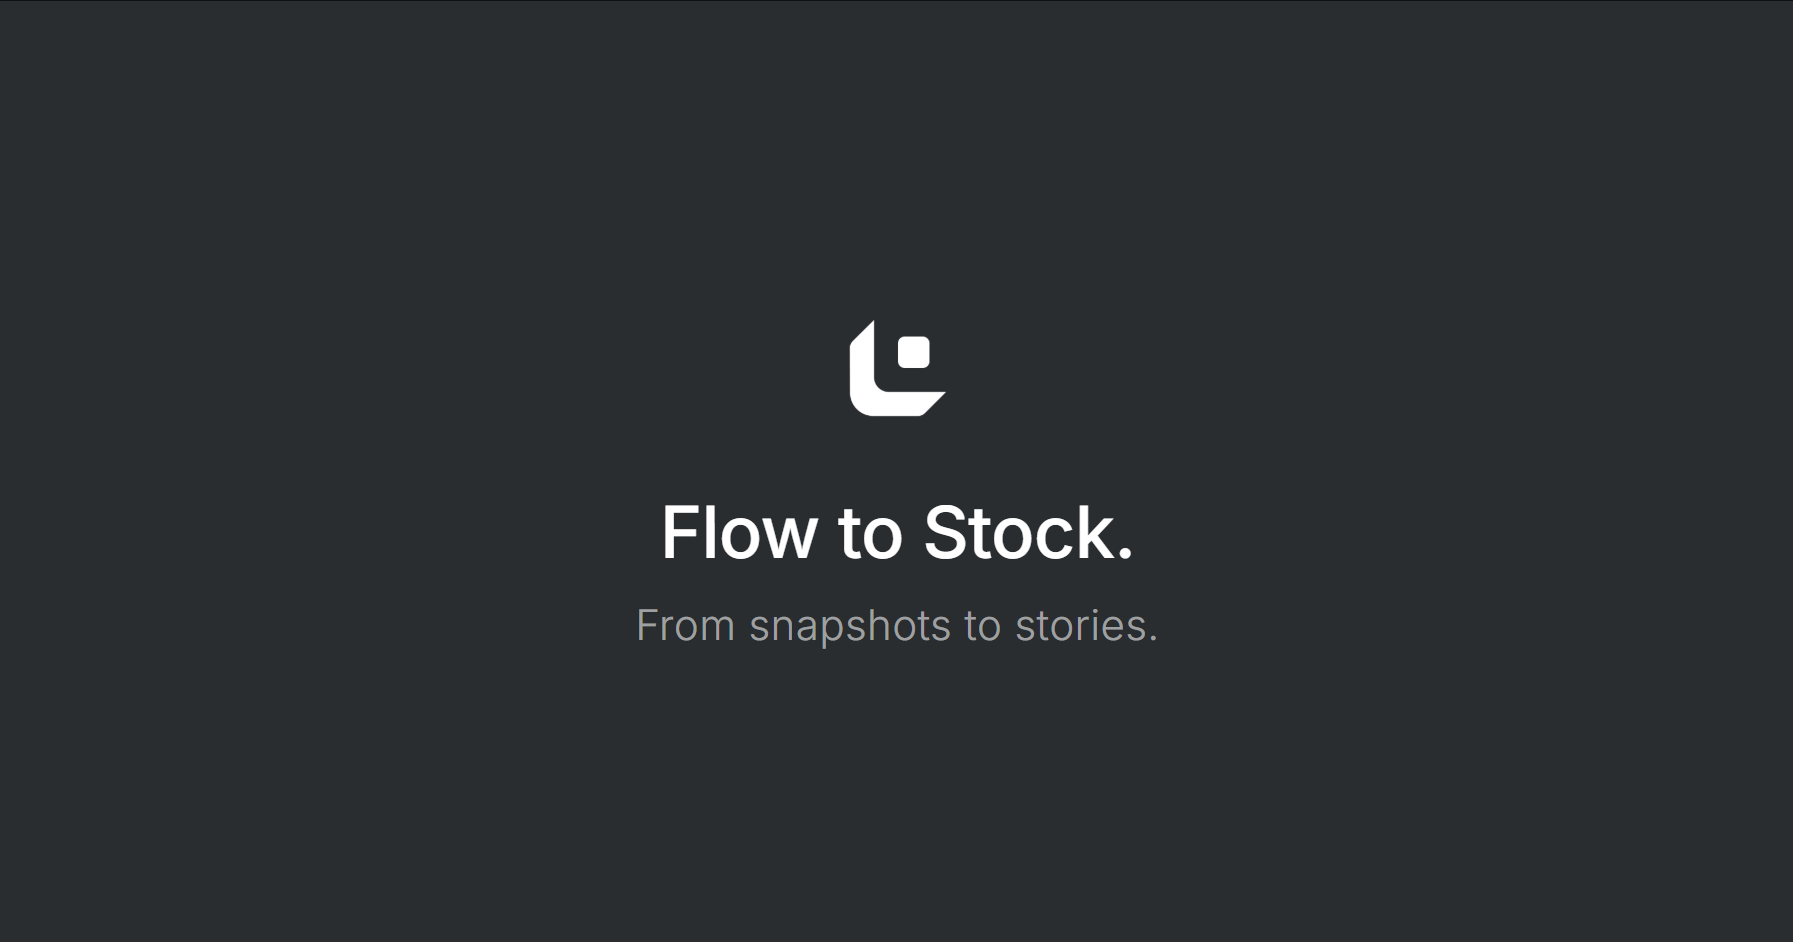Click the word "to" in the heading
The height and width of the screenshot is (942, 1793).
870,535
